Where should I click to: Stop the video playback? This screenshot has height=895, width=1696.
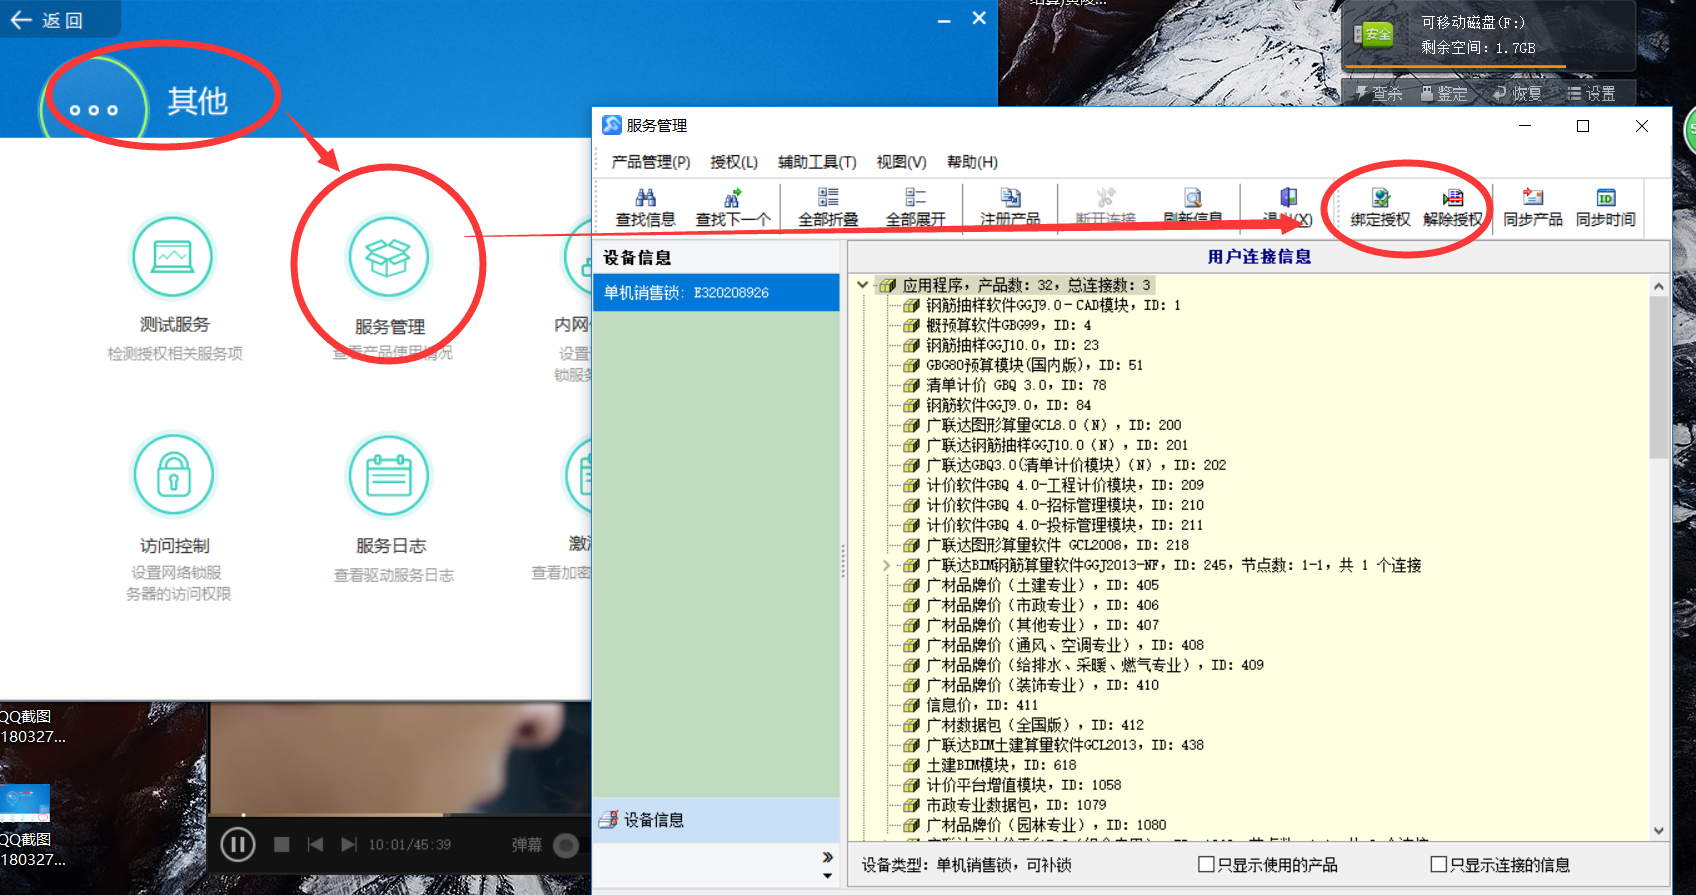(282, 845)
